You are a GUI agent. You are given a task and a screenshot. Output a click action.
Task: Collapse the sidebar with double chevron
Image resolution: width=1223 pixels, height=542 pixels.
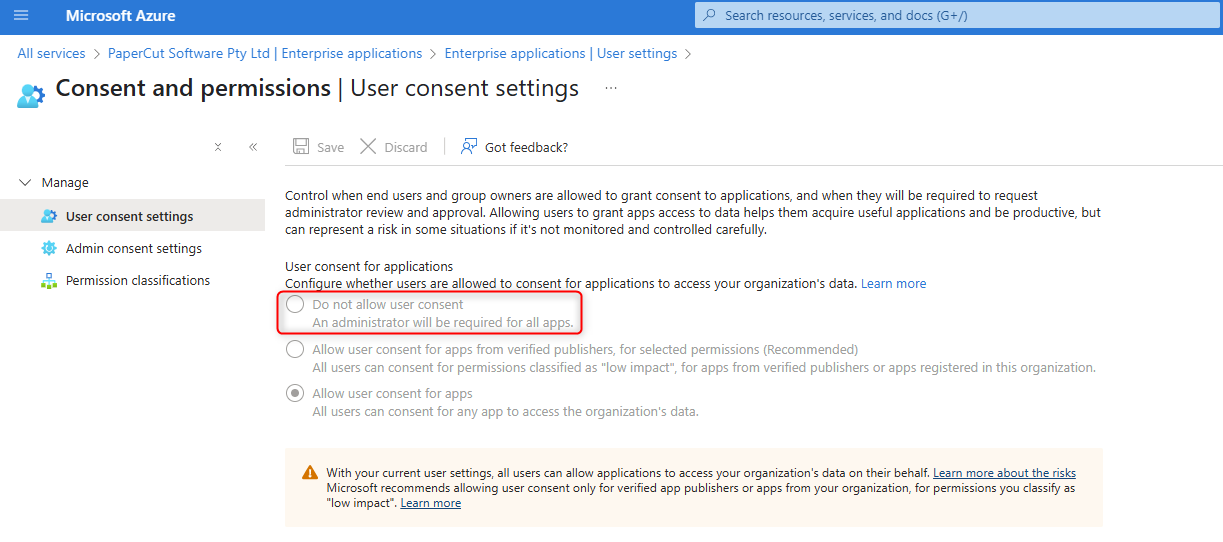coord(253,147)
